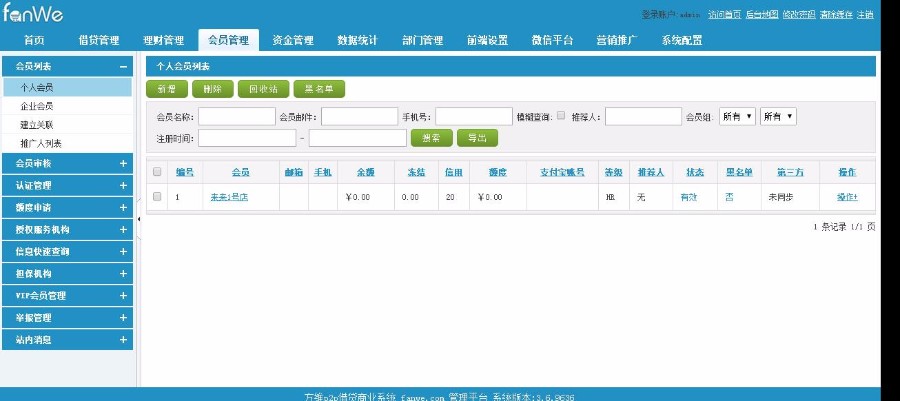This screenshot has width=900, height=401.
Task: Click the 清除缓存 link
Action: point(836,14)
